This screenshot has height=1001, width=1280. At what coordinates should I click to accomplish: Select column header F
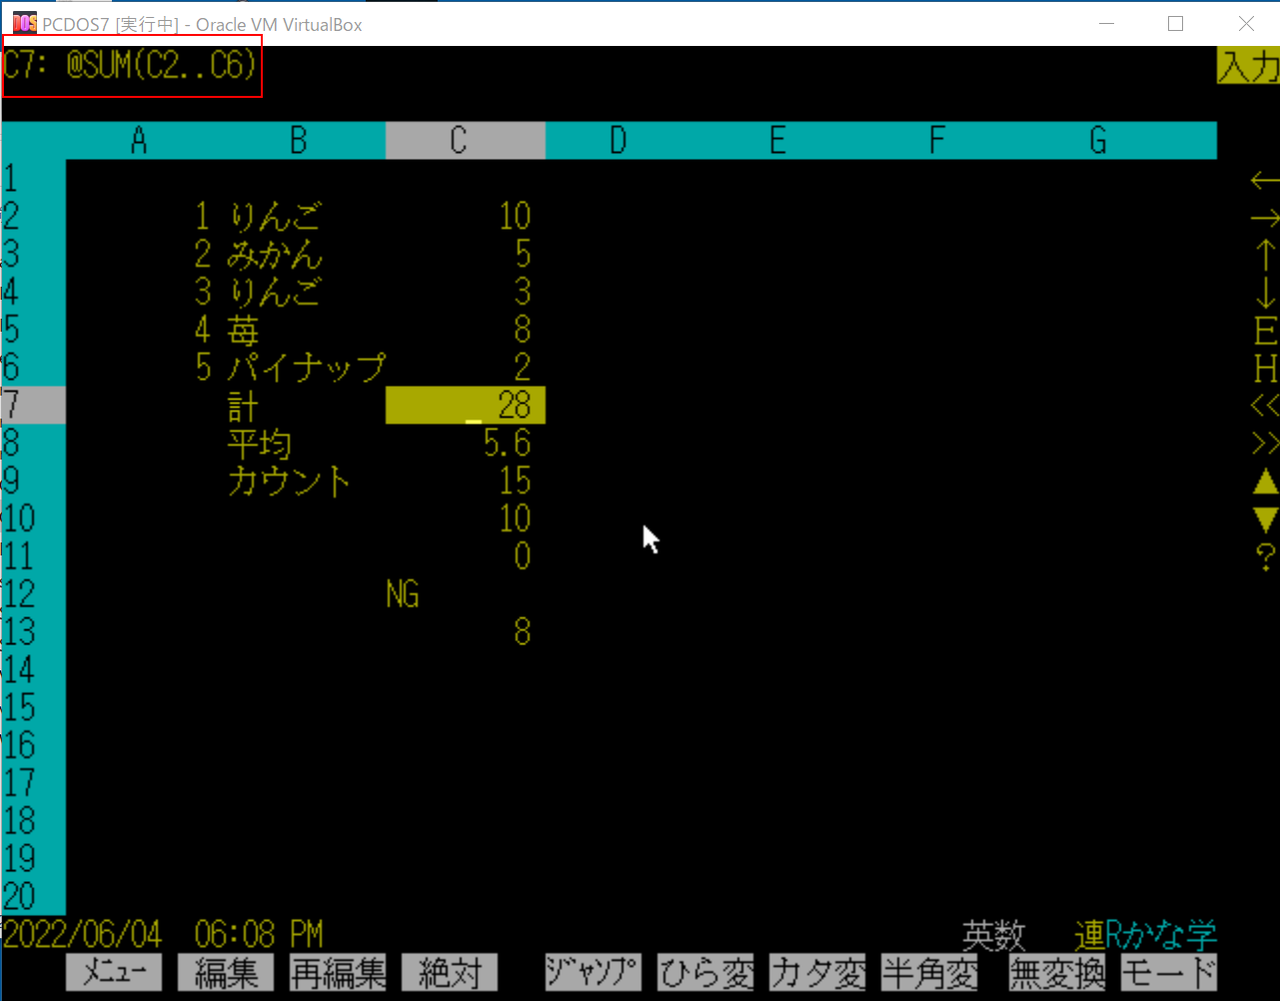(937, 141)
